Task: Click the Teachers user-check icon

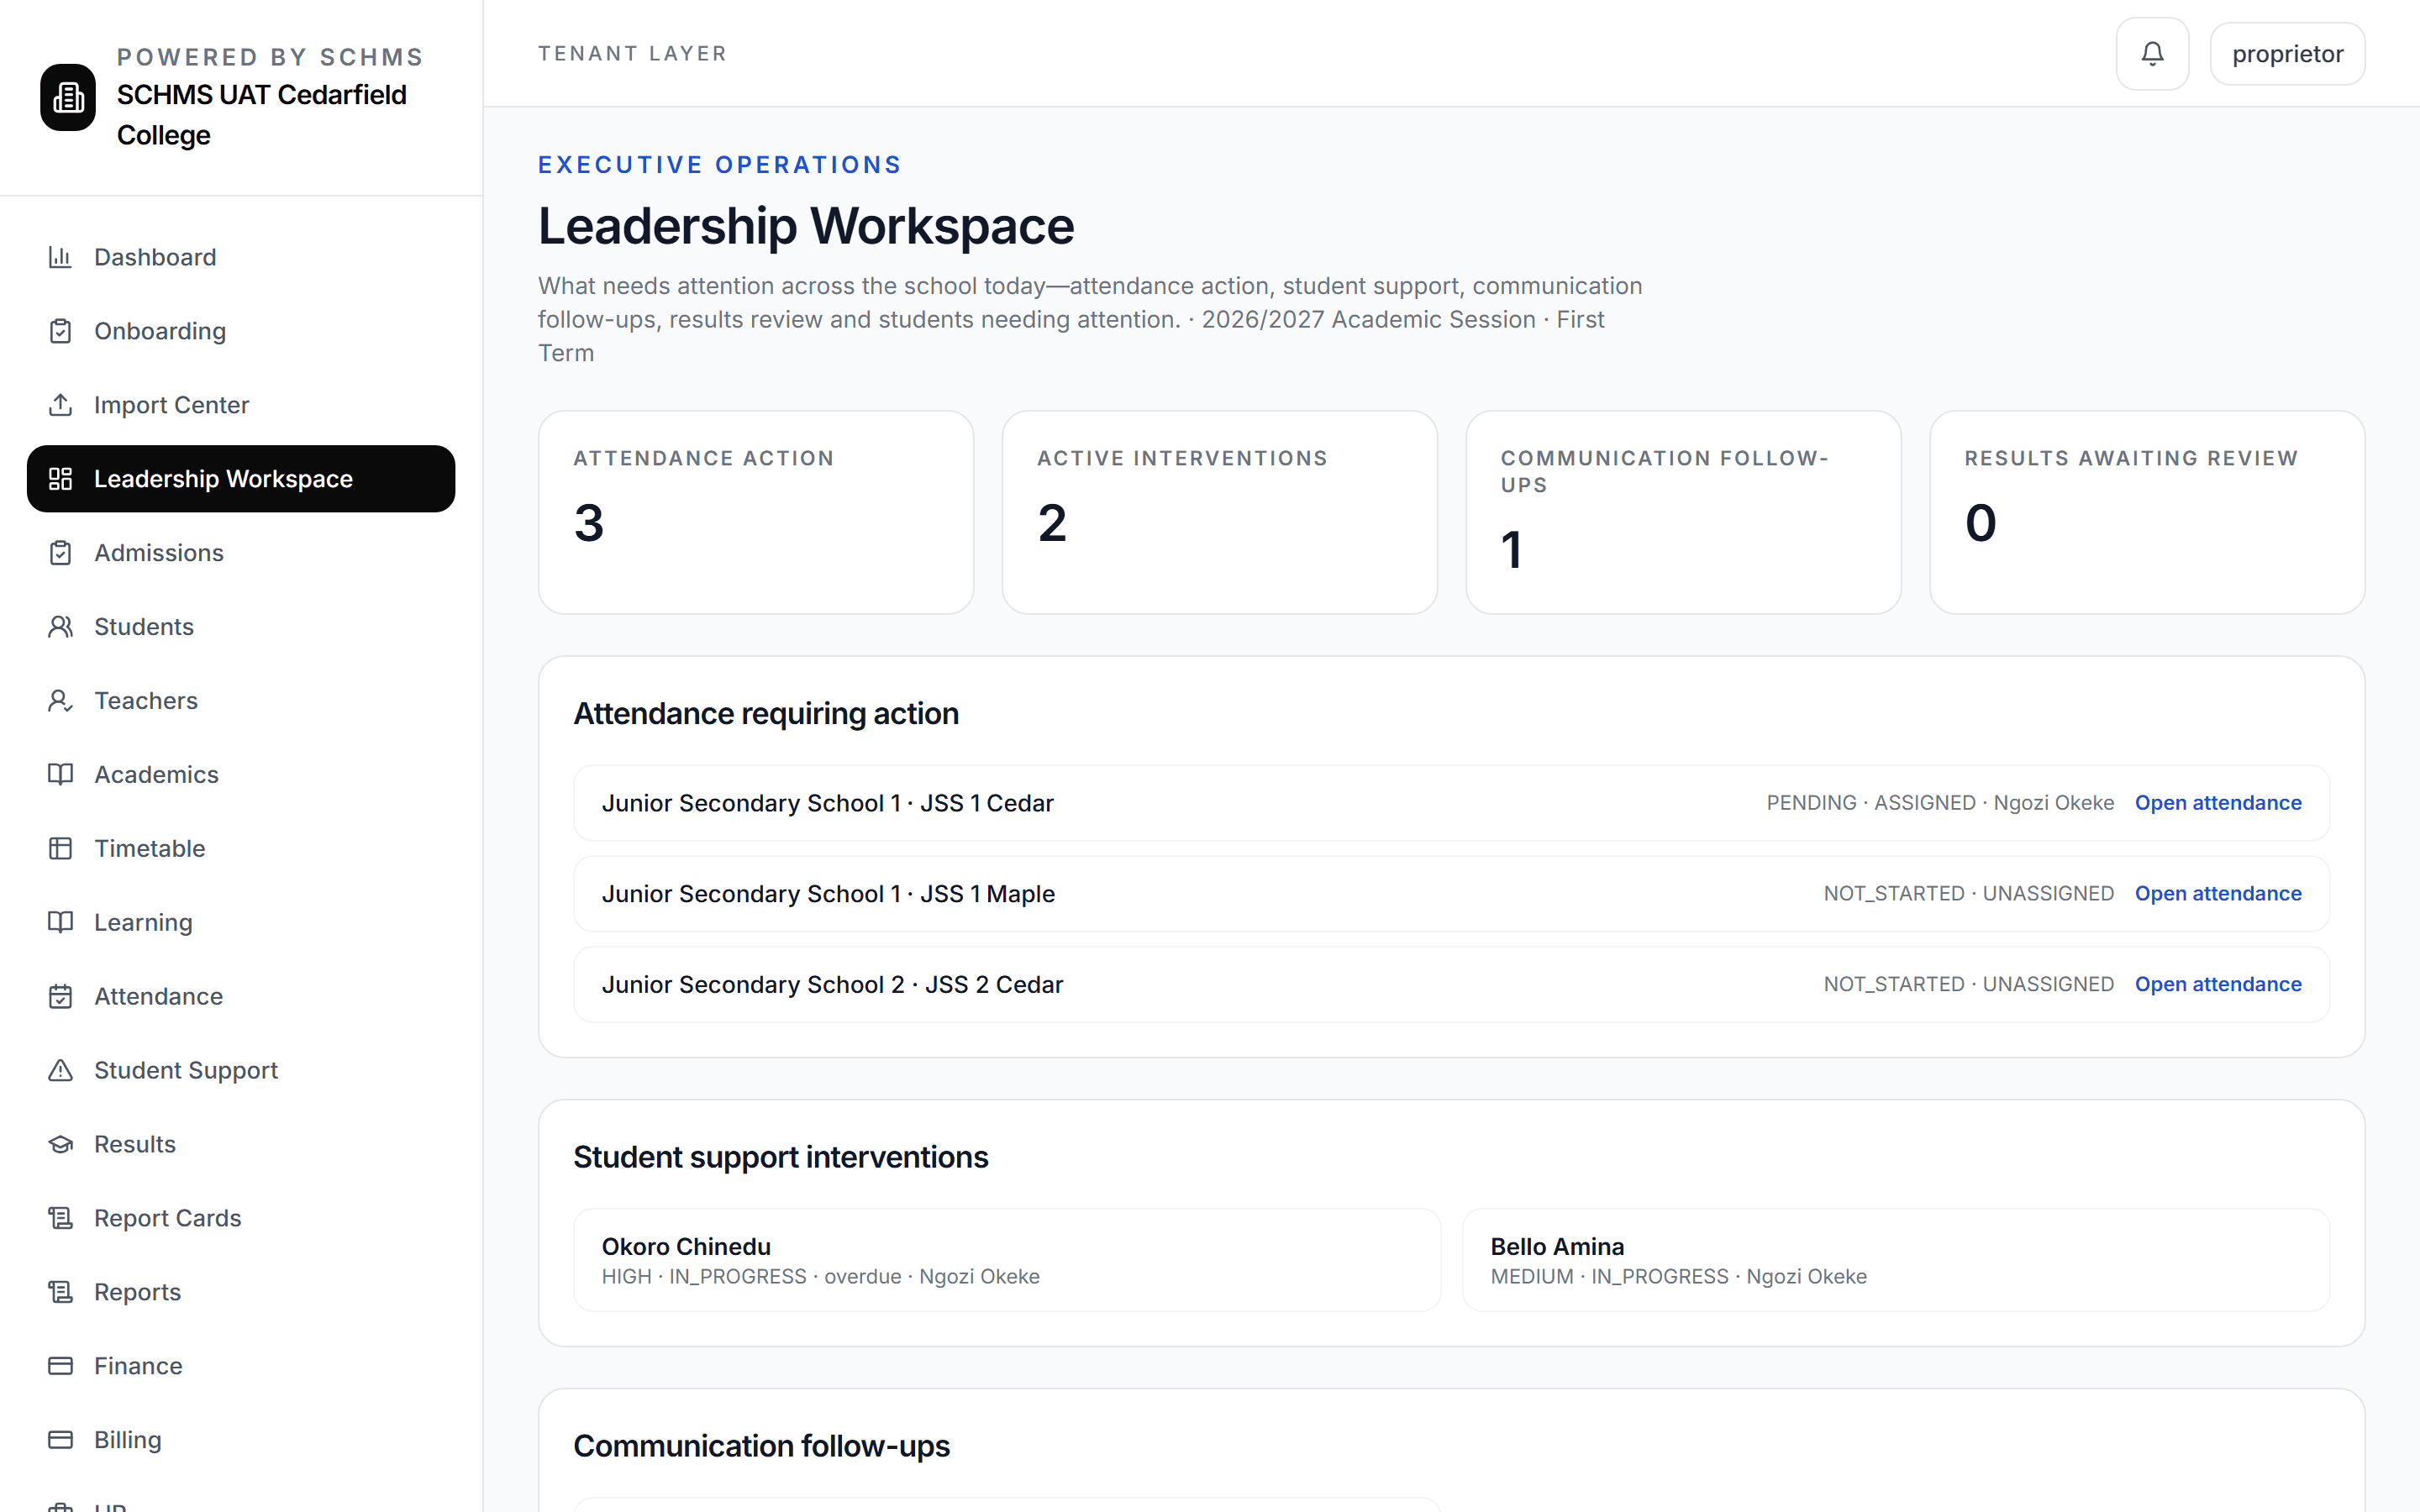Action: pyautogui.click(x=60, y=701)
